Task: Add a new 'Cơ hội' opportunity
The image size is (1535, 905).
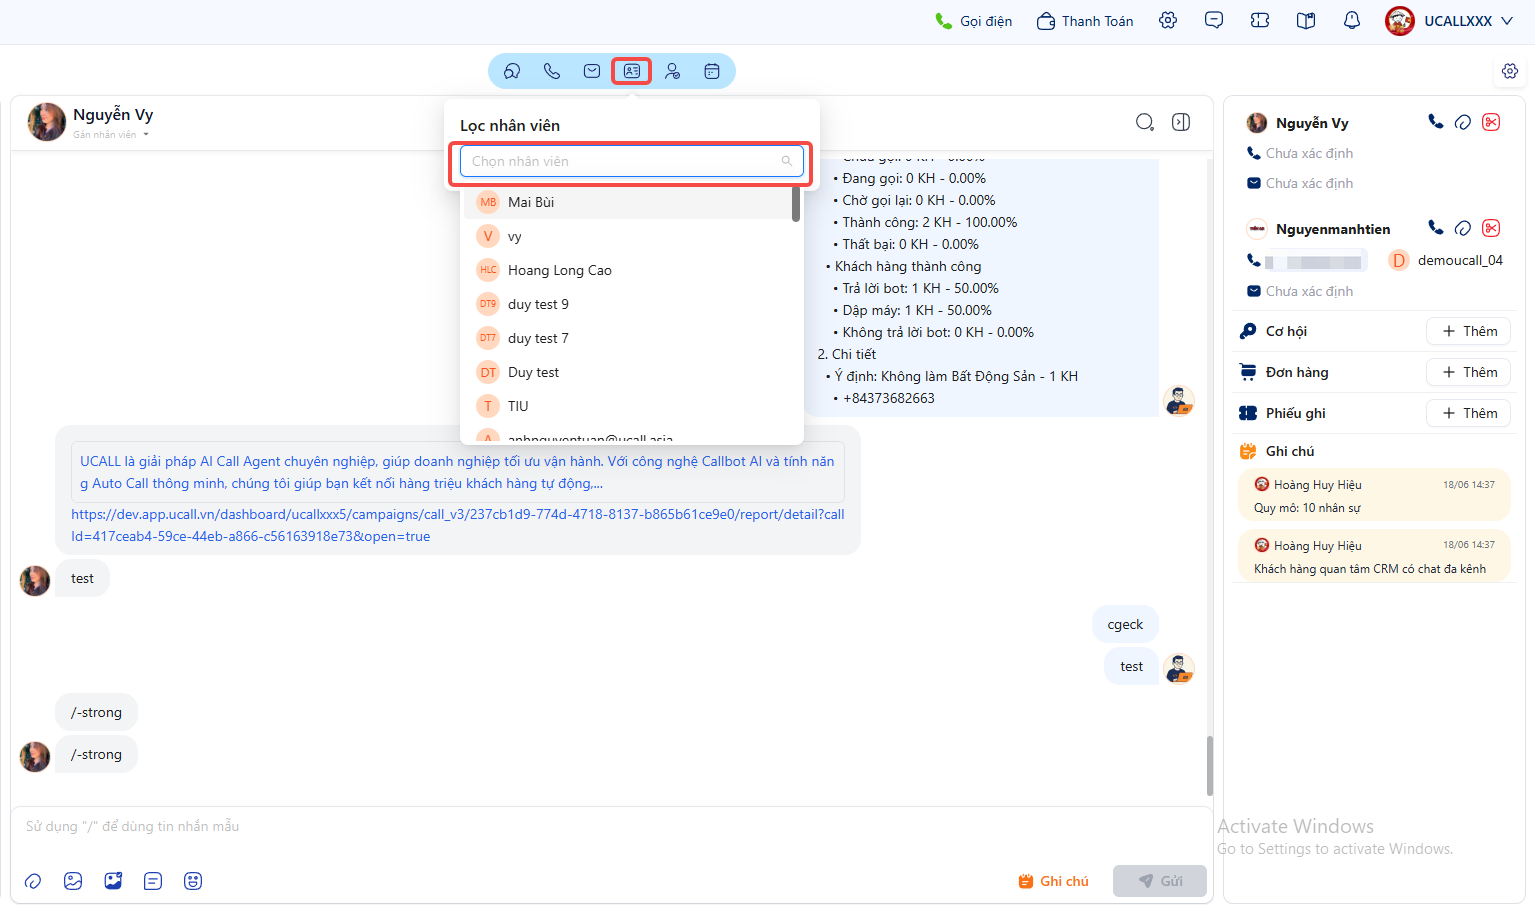Action: point(1469,331)
